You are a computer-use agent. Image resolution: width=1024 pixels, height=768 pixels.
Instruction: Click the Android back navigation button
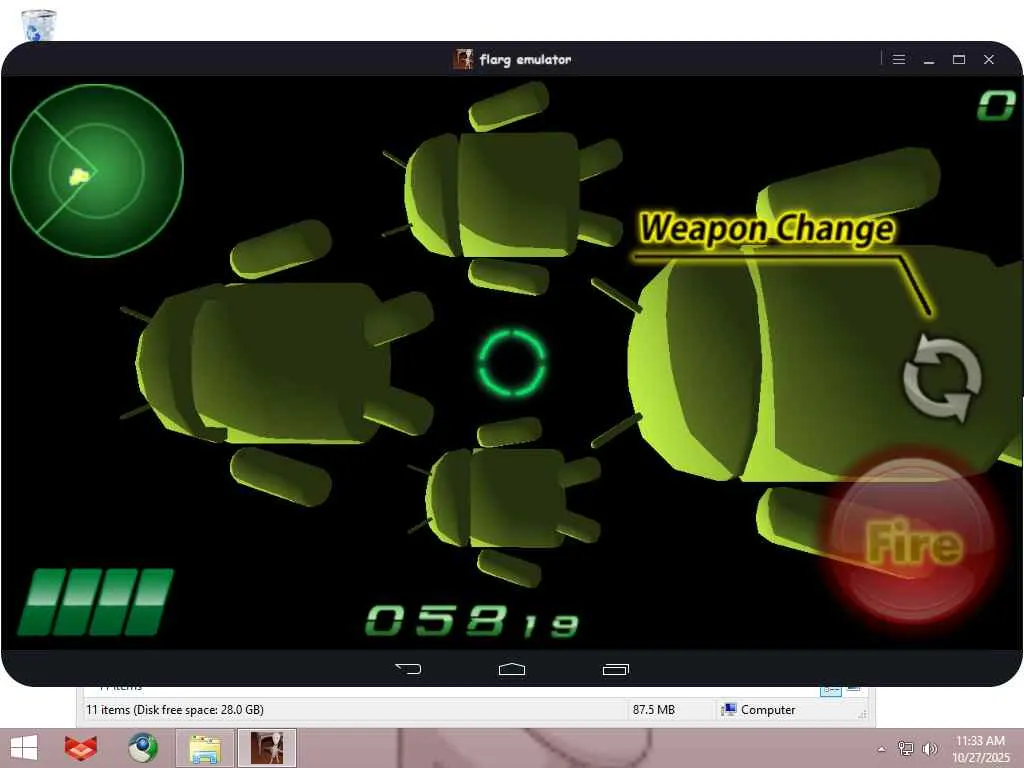point(408,669)
